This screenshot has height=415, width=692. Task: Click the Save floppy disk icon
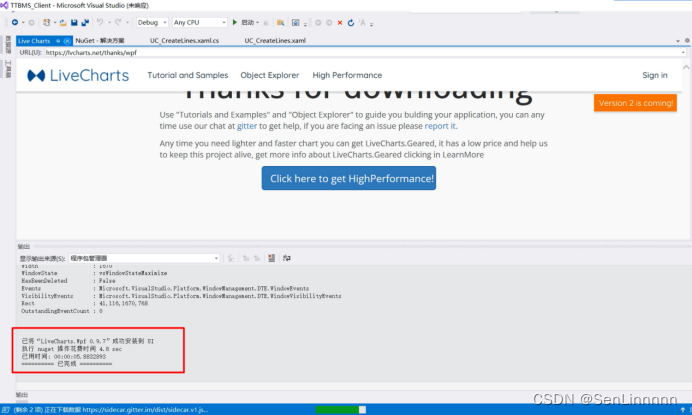[74, 23]
